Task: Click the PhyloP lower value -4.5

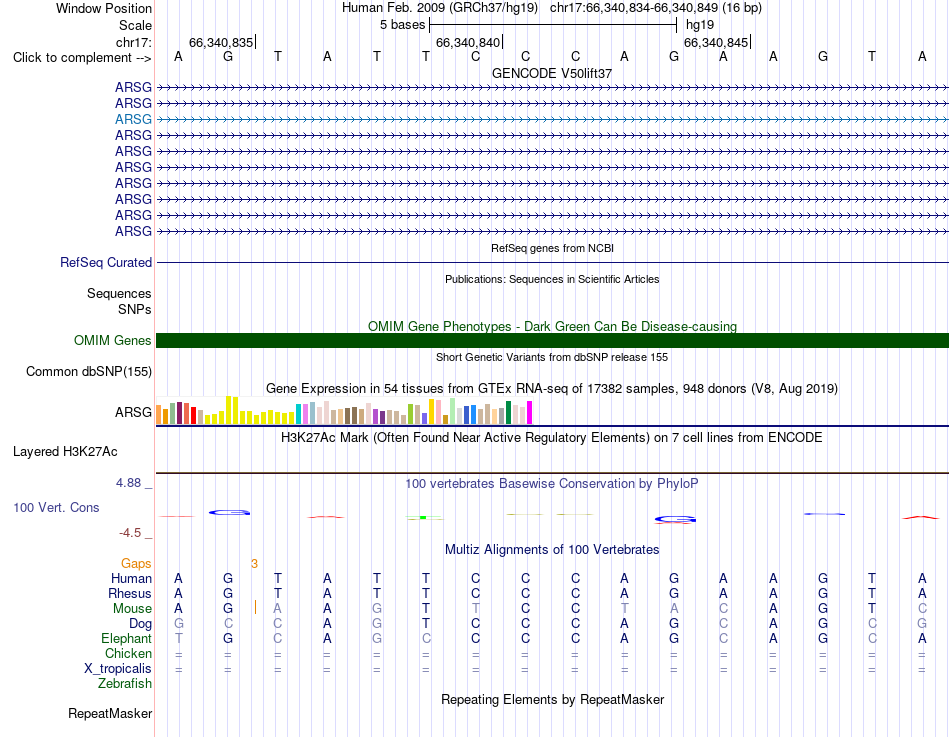Action: tap(130, 533)
